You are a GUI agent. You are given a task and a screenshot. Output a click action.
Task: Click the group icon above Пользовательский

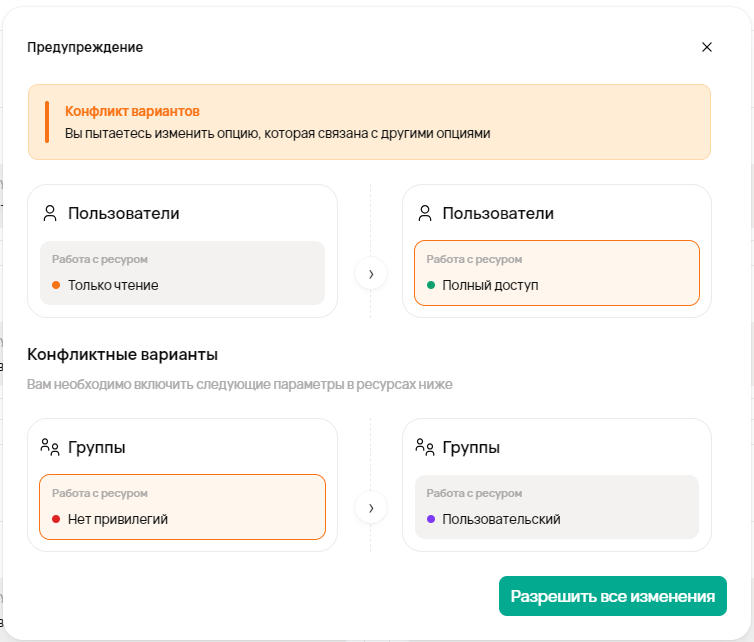pyautogui.click(x=424, y=447)
